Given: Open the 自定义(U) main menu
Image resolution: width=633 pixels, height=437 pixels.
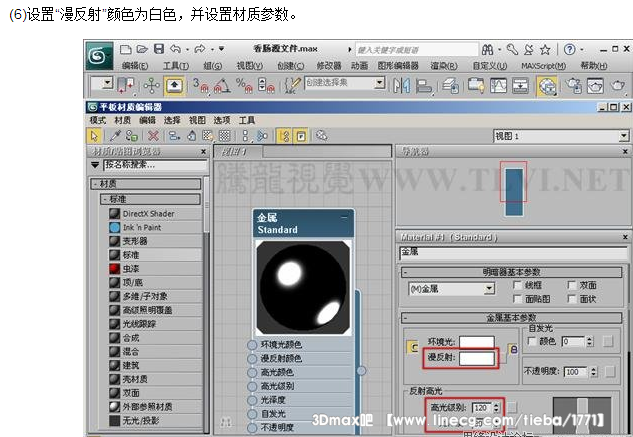Looking at the screenshot, I should 490,65.
